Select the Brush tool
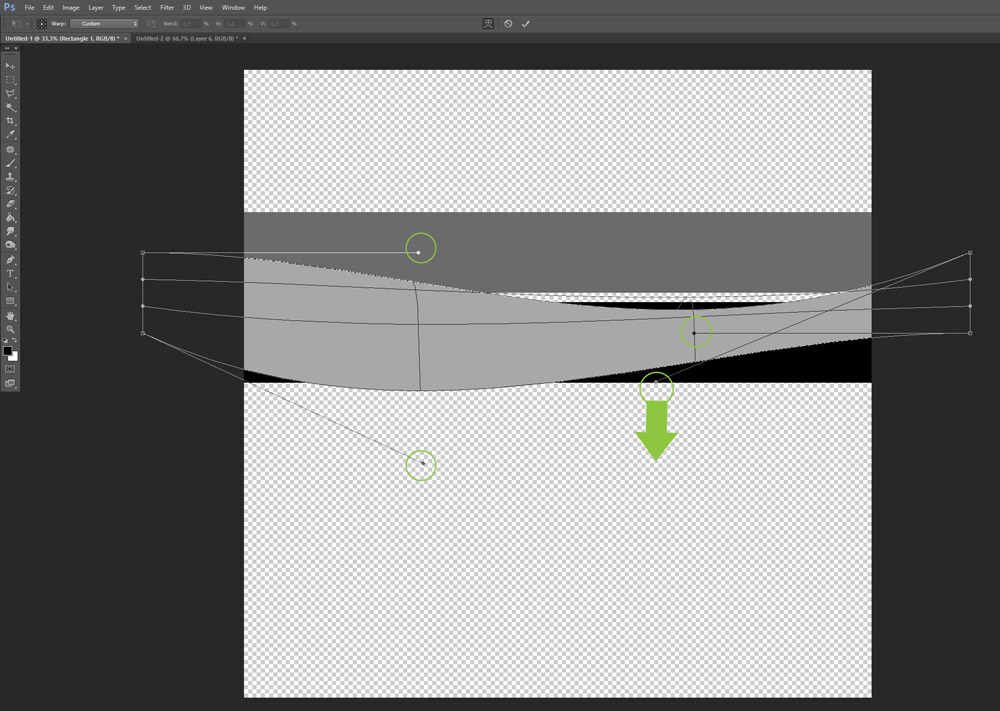1000x711 pixels. [x=11, y=163]
